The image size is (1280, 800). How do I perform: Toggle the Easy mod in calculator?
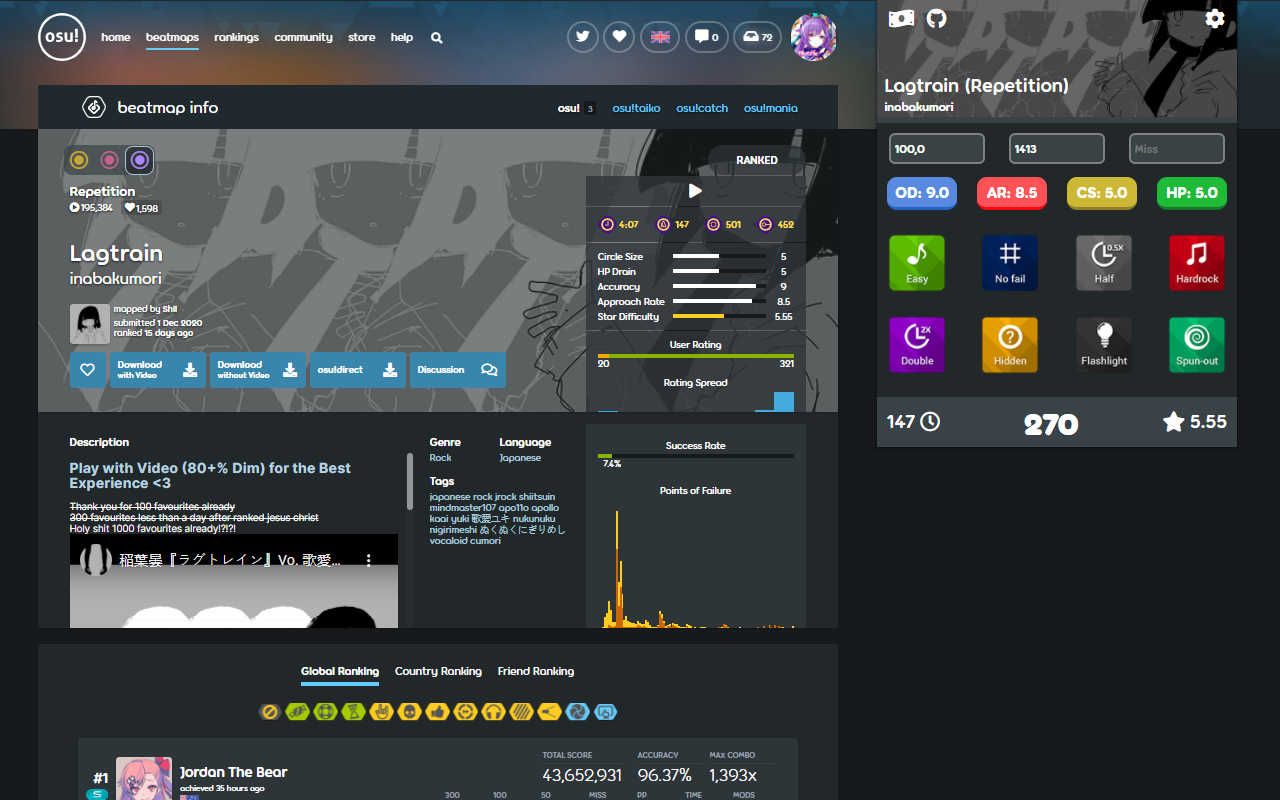(x=917, y=263)
